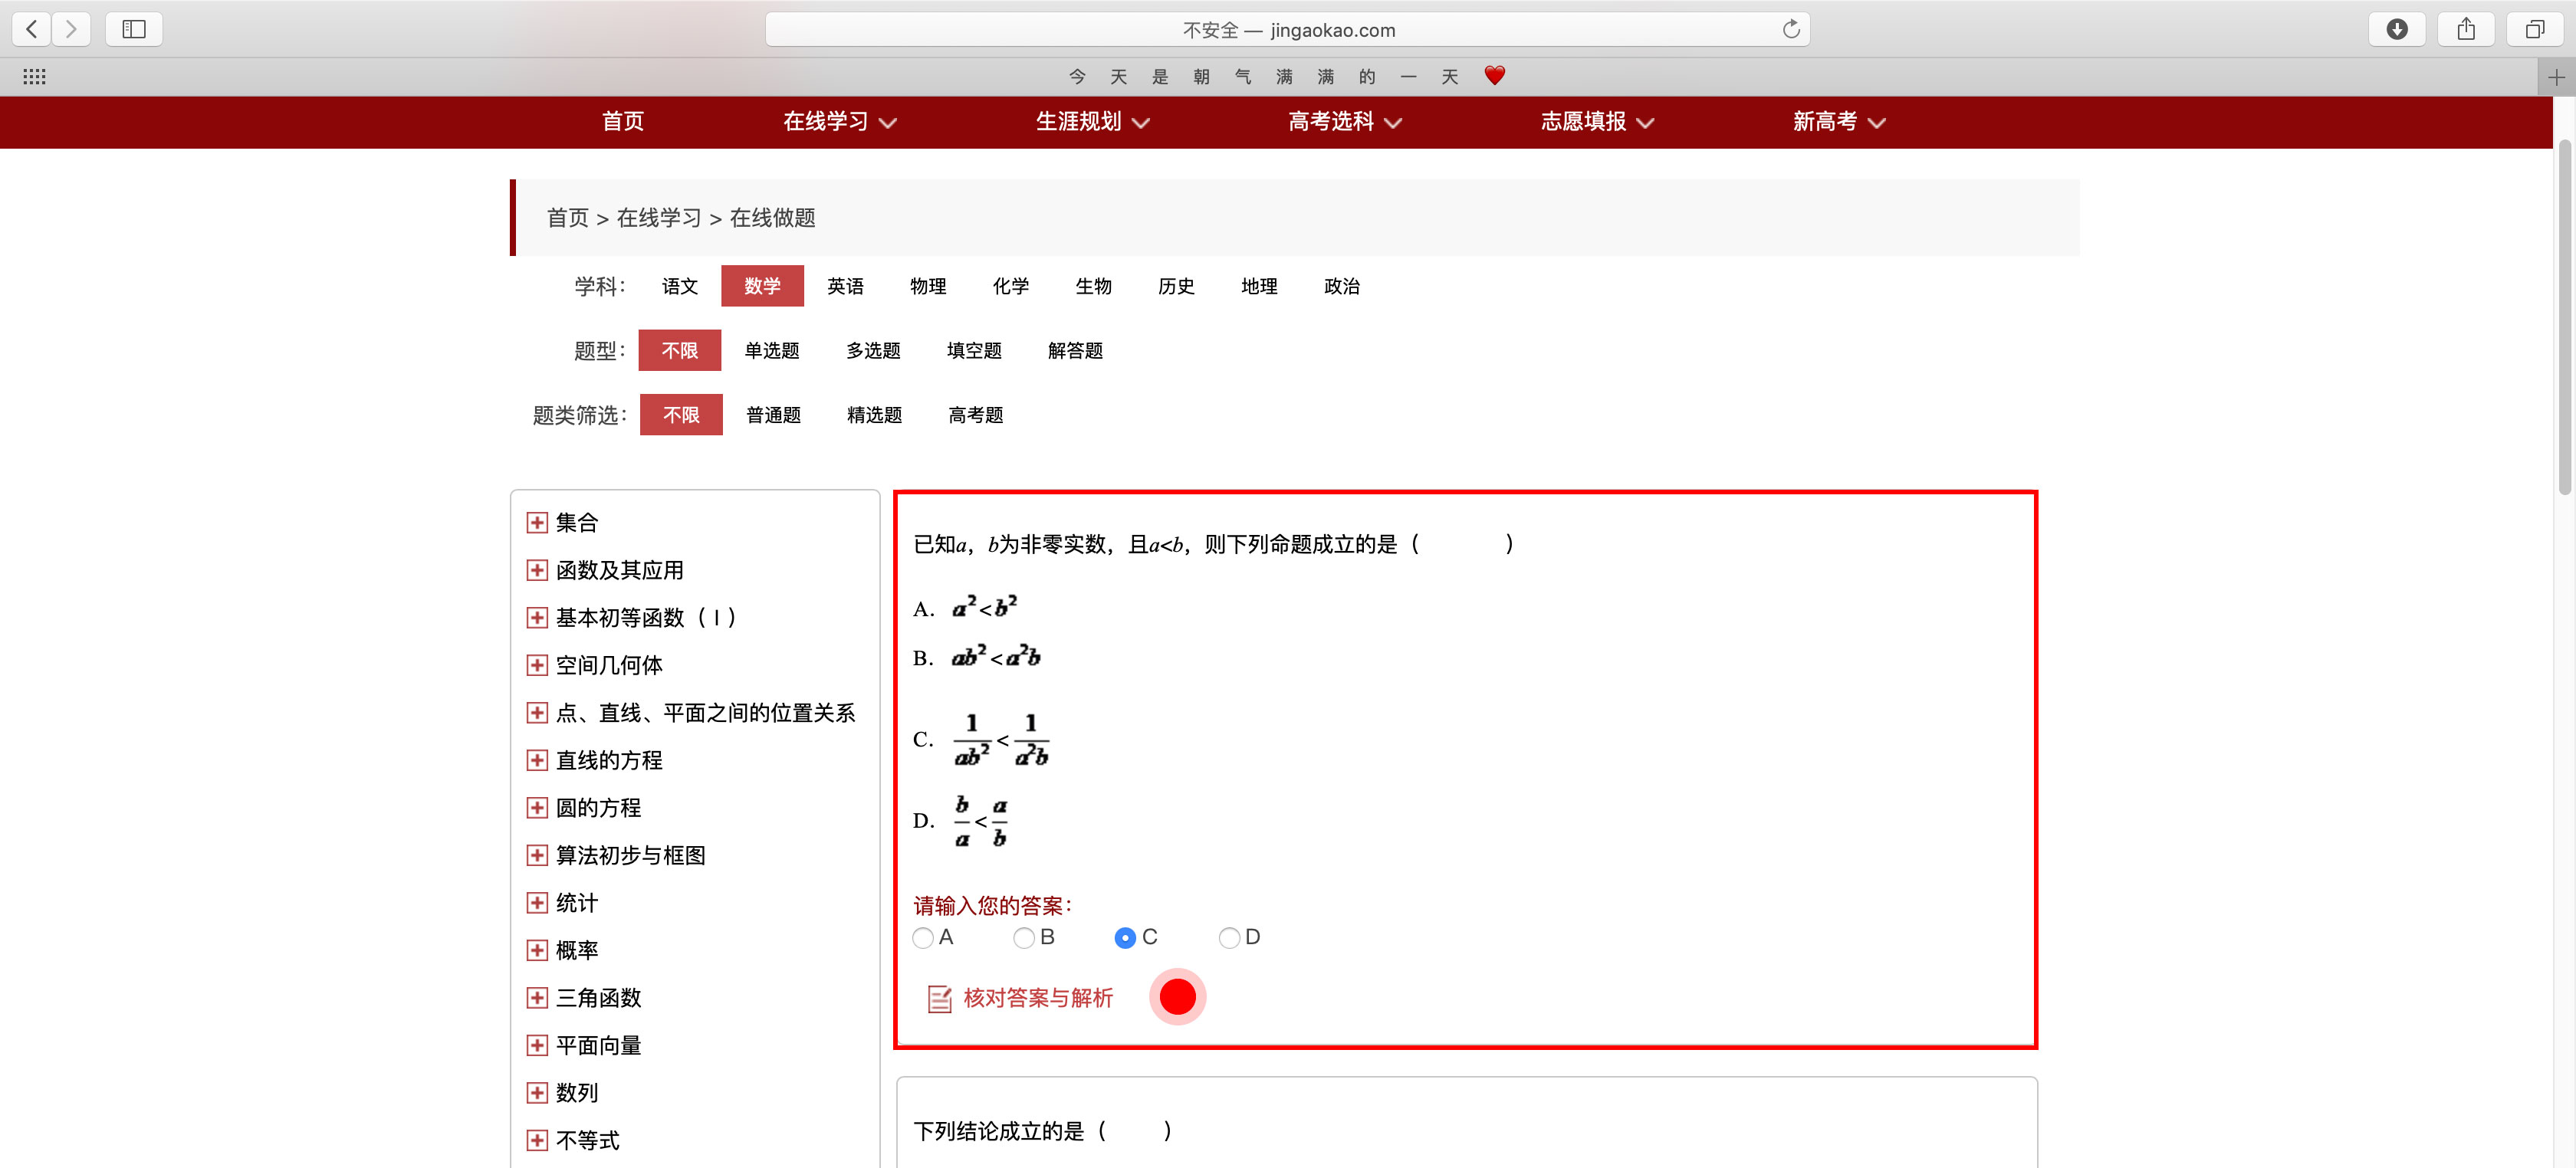This screenshot has width=2576, height=1168.
Task: Click the new tab plus button
Action: (2556, 77)
